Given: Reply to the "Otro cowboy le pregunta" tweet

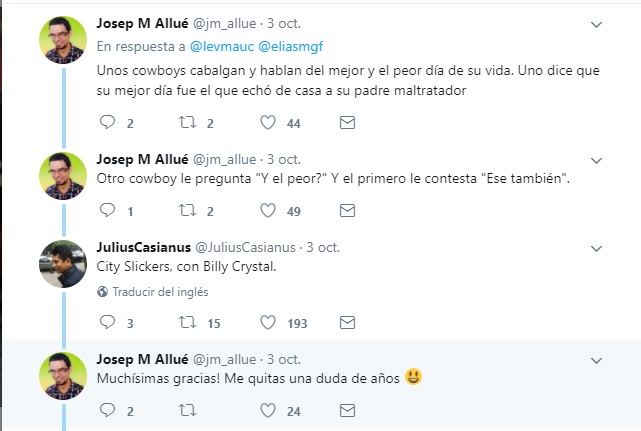Looking at the screenshot, I should pos(109,211).
